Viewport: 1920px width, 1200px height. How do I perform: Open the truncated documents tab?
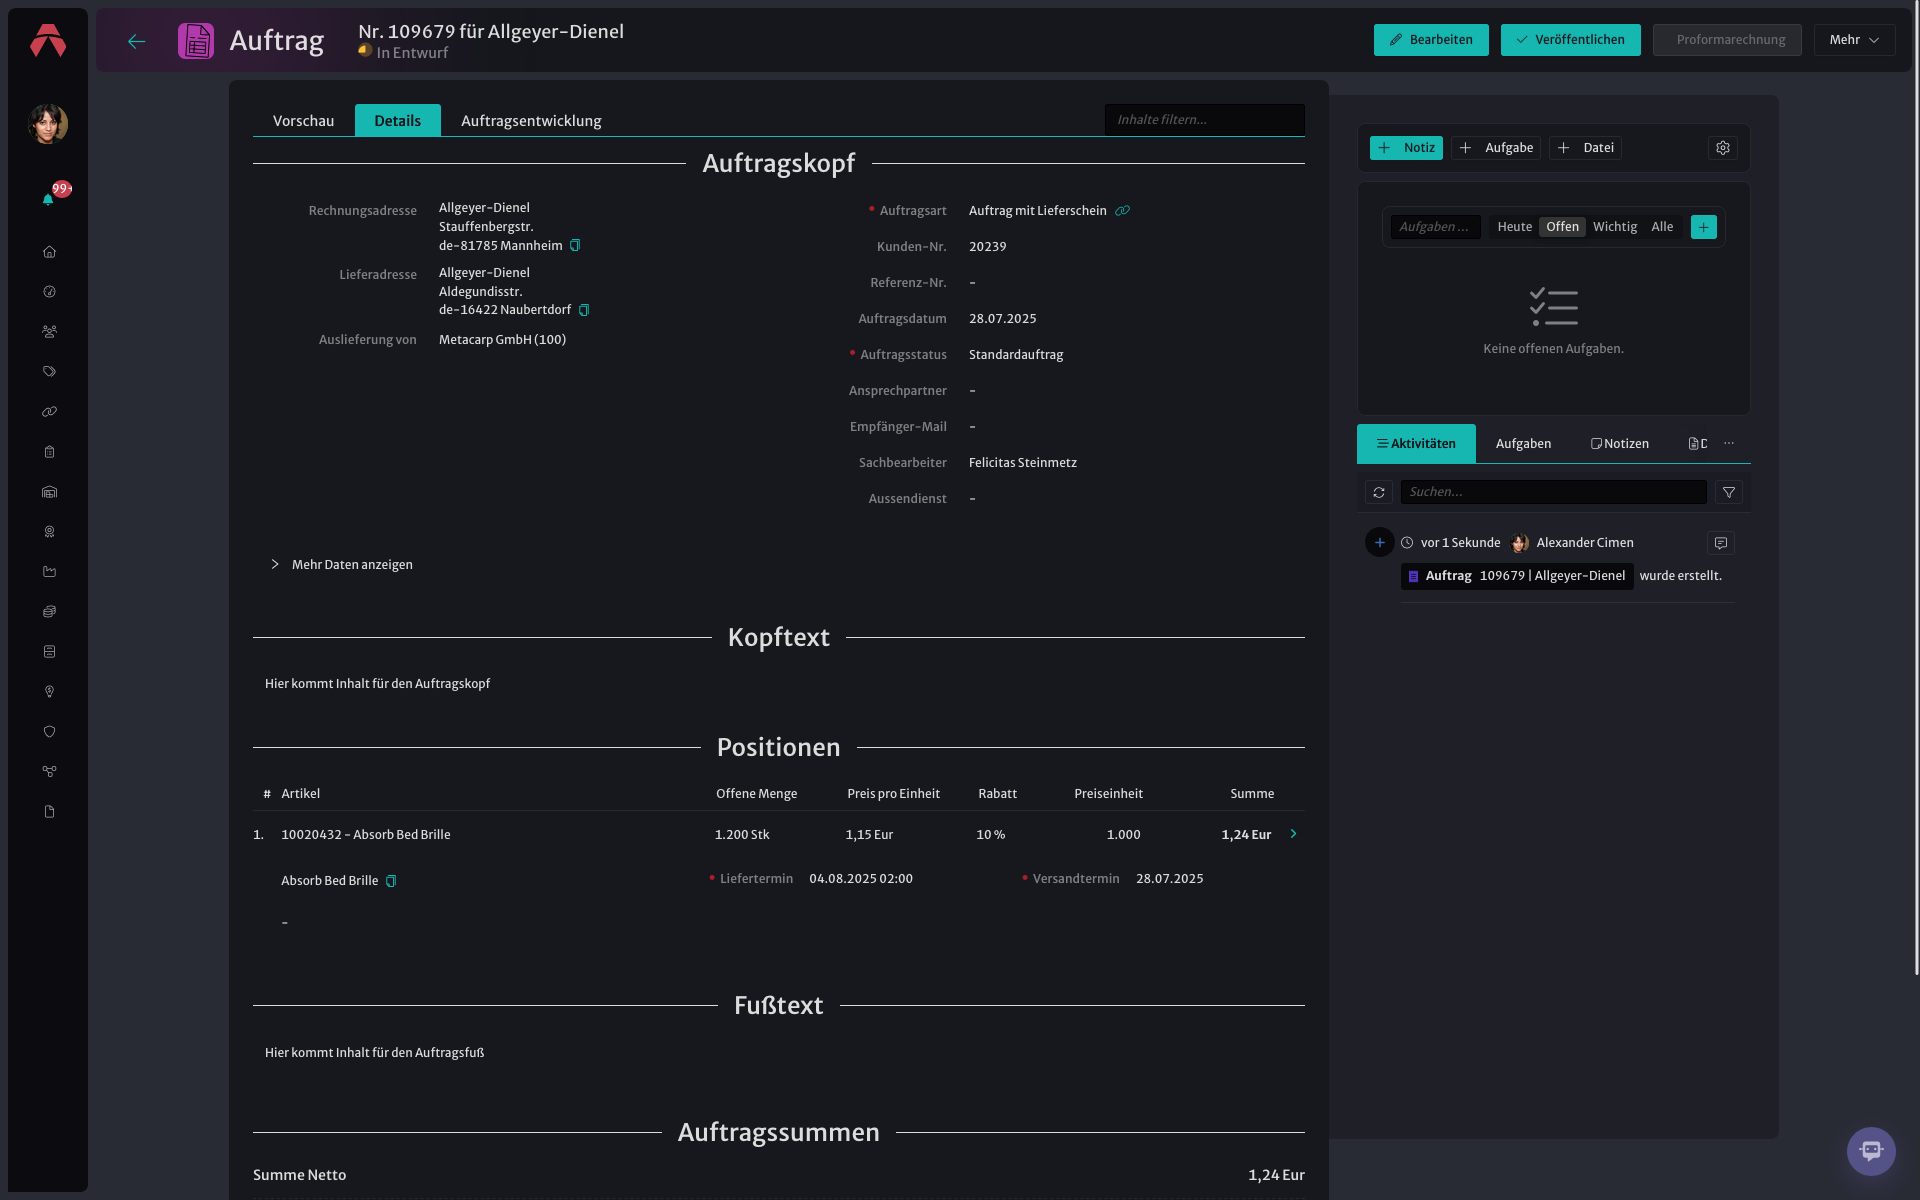[x=1697, y=444]
